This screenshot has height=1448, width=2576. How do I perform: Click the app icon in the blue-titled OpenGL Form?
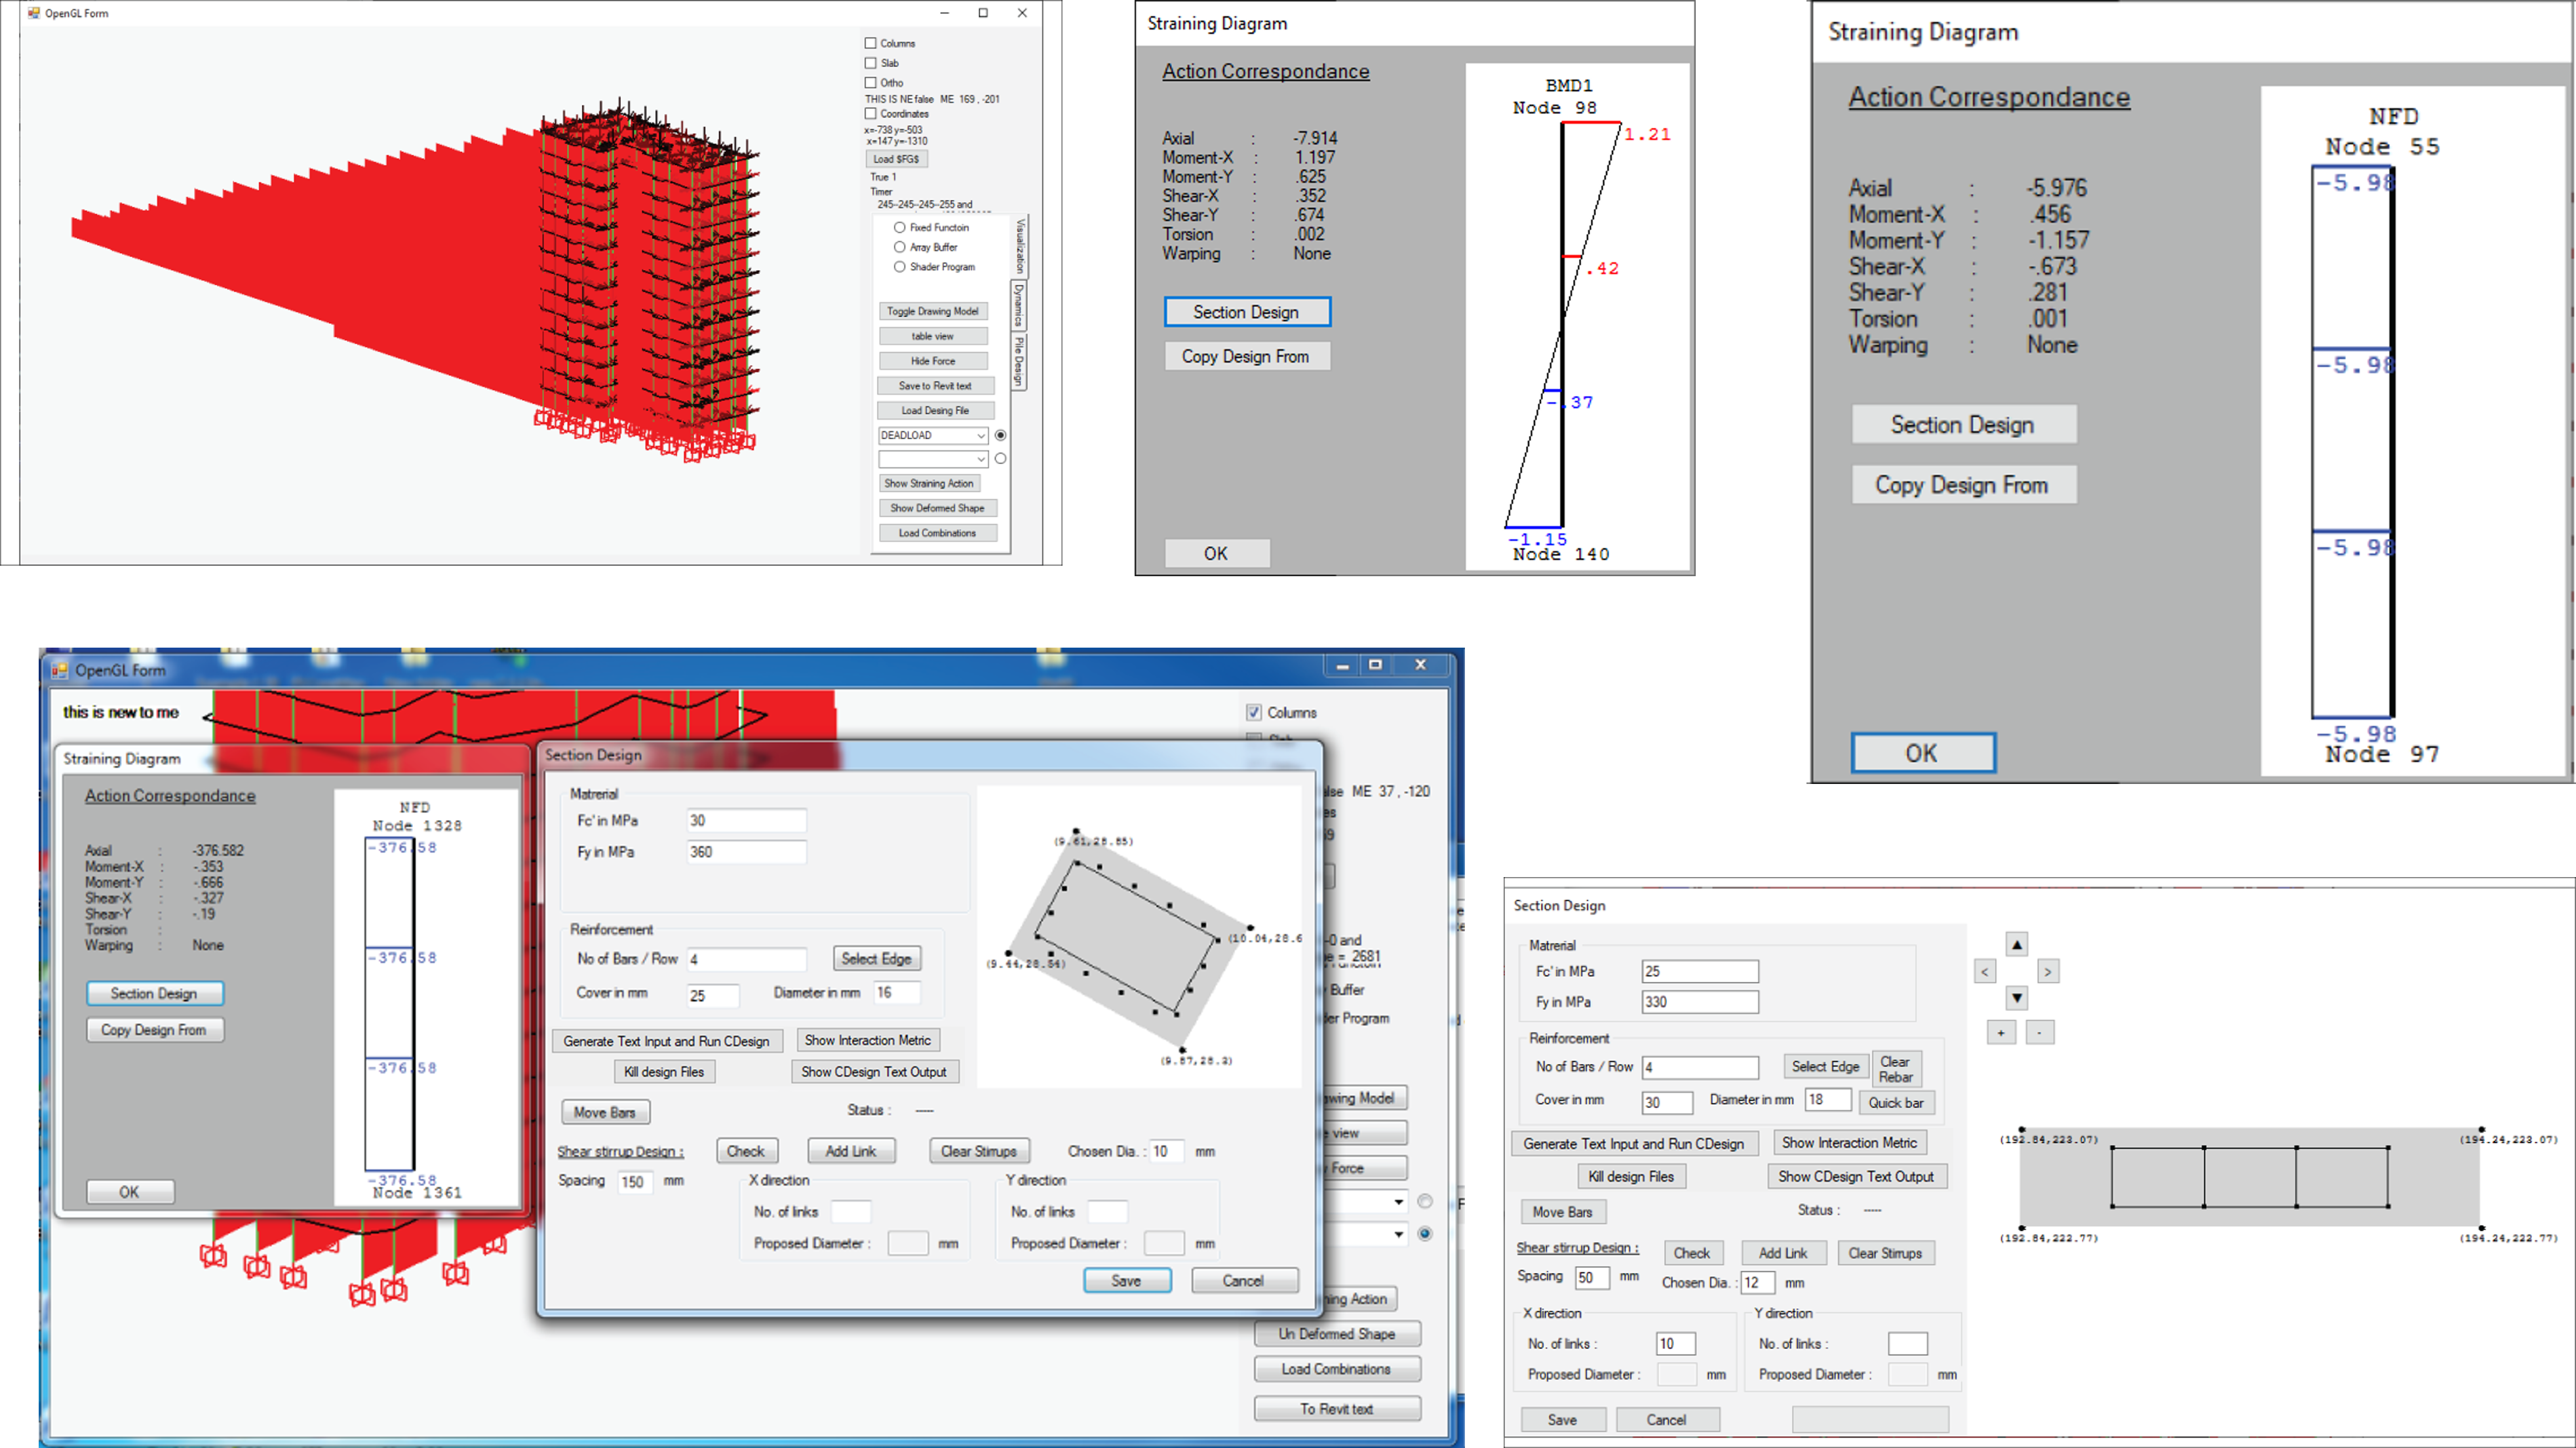(60, 670)
